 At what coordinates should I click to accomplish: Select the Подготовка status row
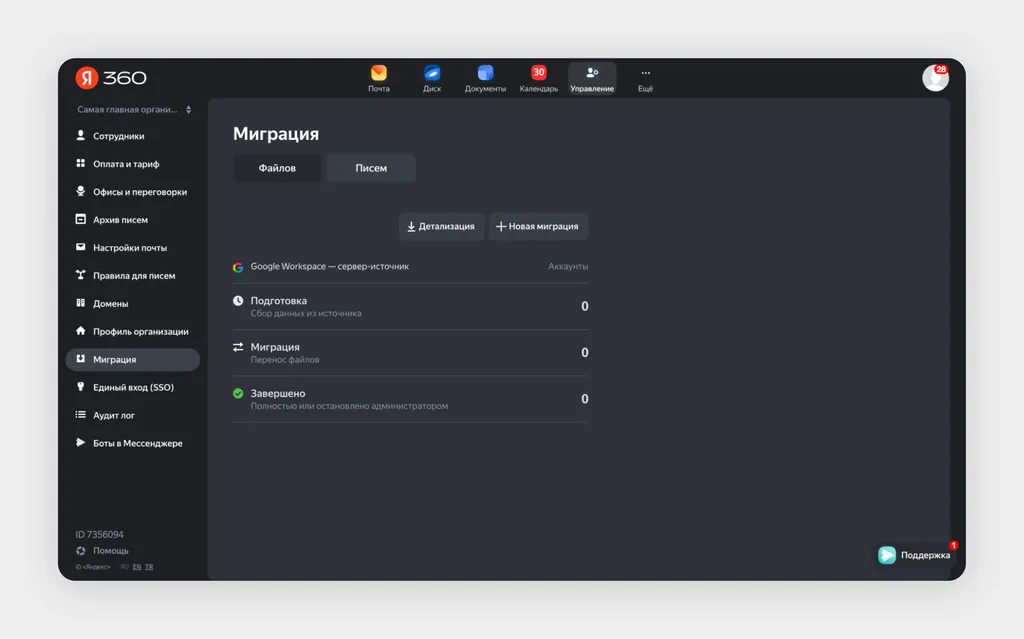tap(410, 306)
